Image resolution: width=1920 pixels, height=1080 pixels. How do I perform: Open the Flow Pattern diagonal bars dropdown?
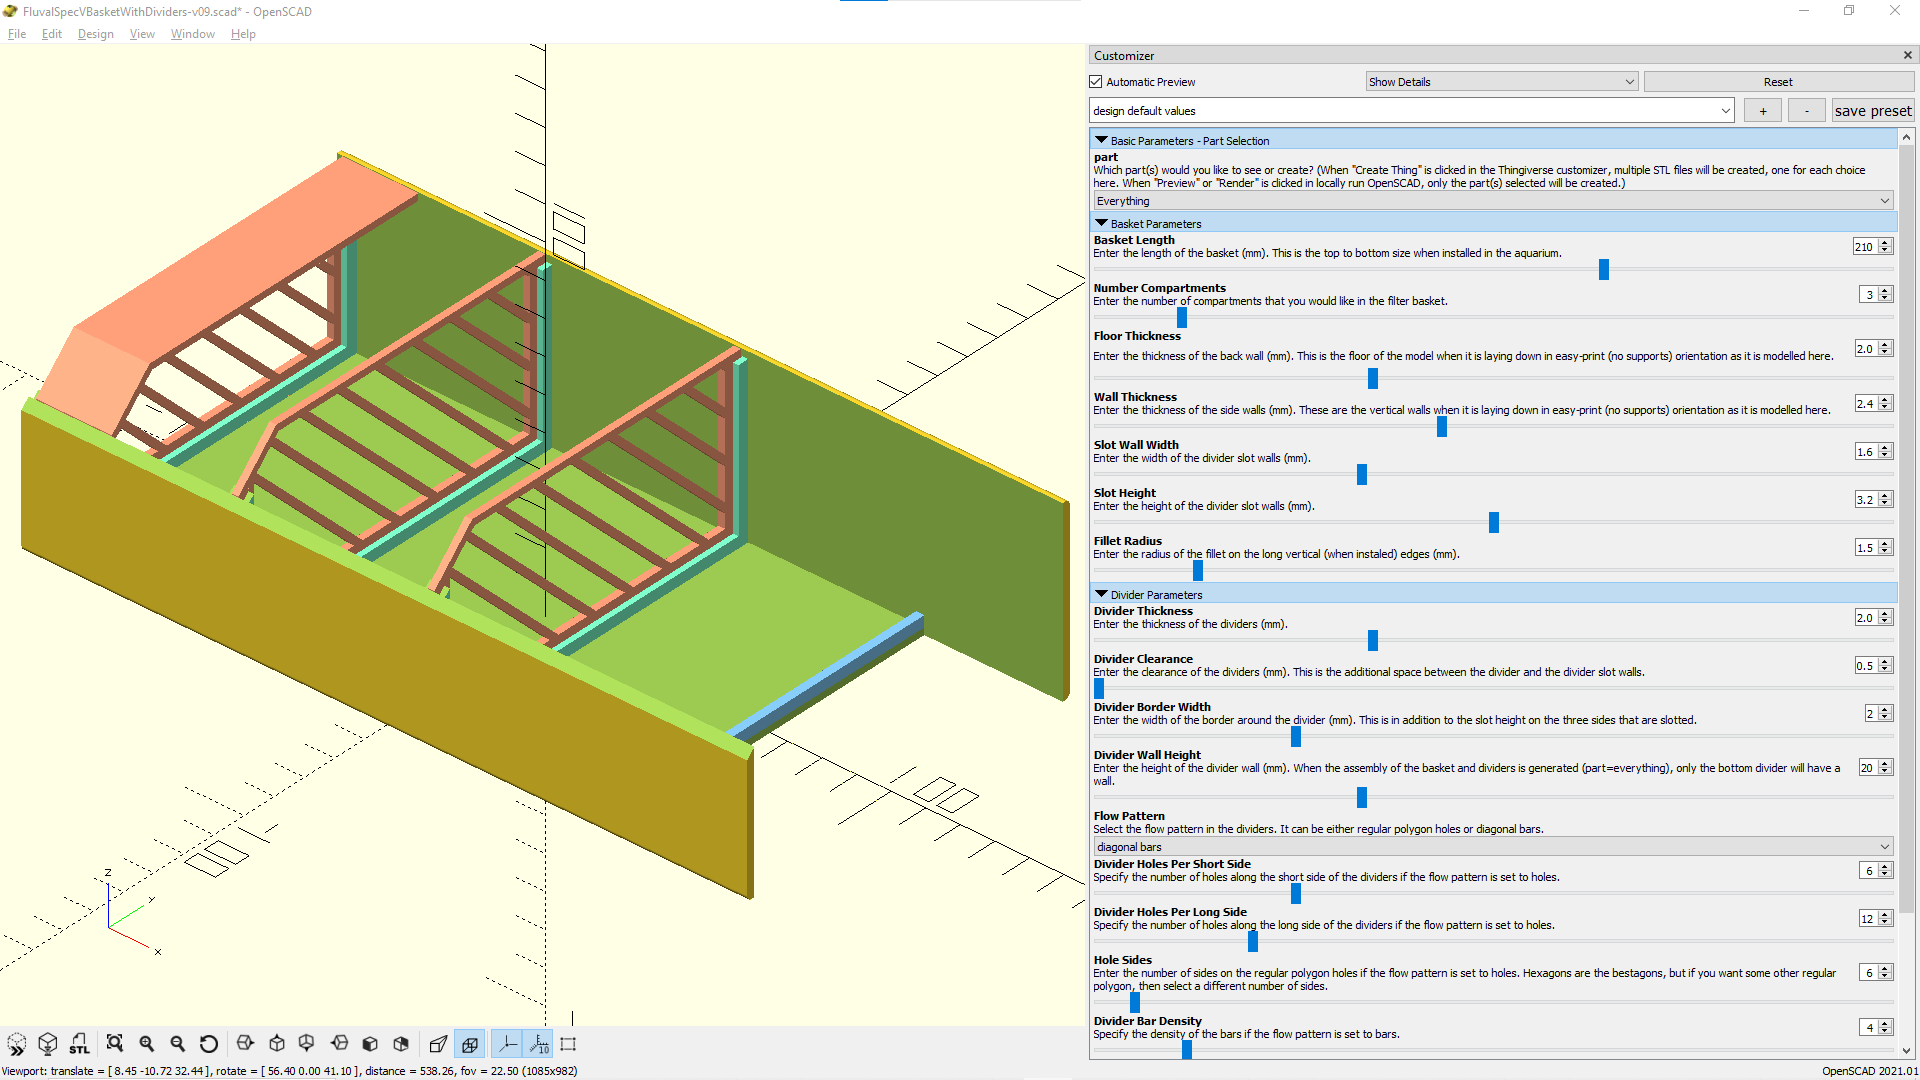(x=1493, y=847)
